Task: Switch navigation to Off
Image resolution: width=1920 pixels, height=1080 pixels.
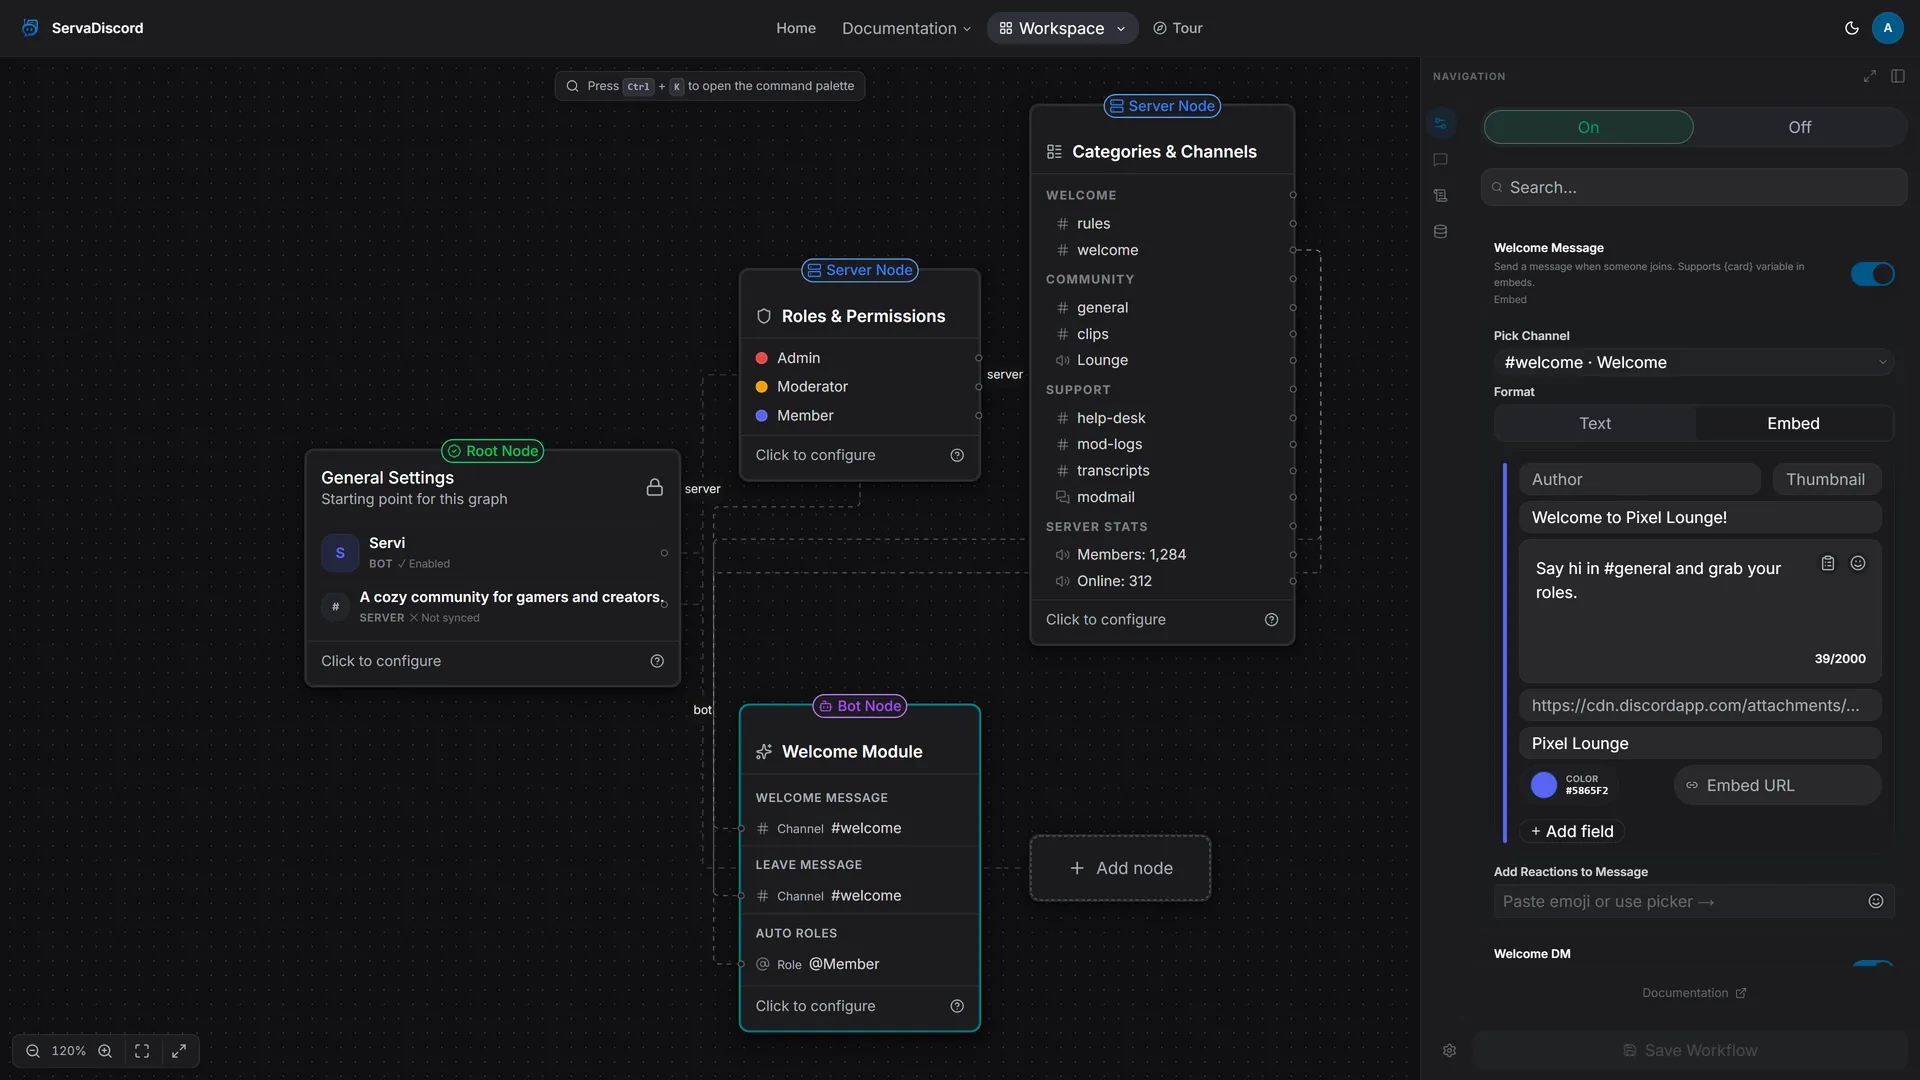Action: [x=1799, y=127]
